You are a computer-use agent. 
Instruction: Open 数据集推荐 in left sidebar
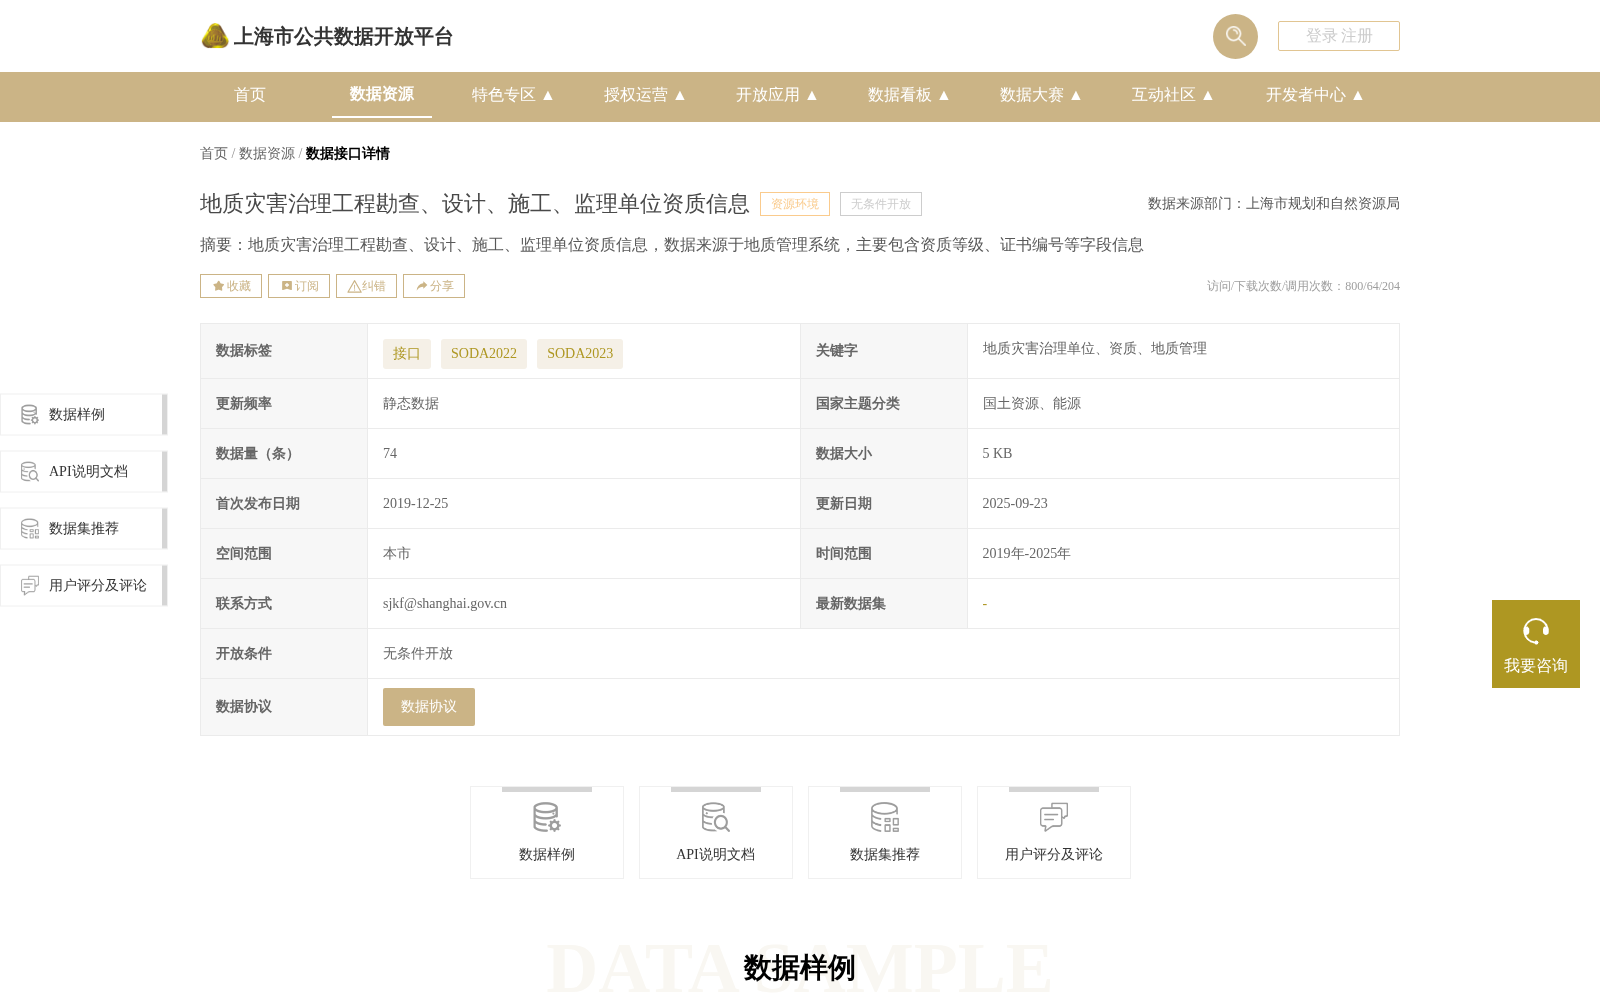(x=84, y=529)
